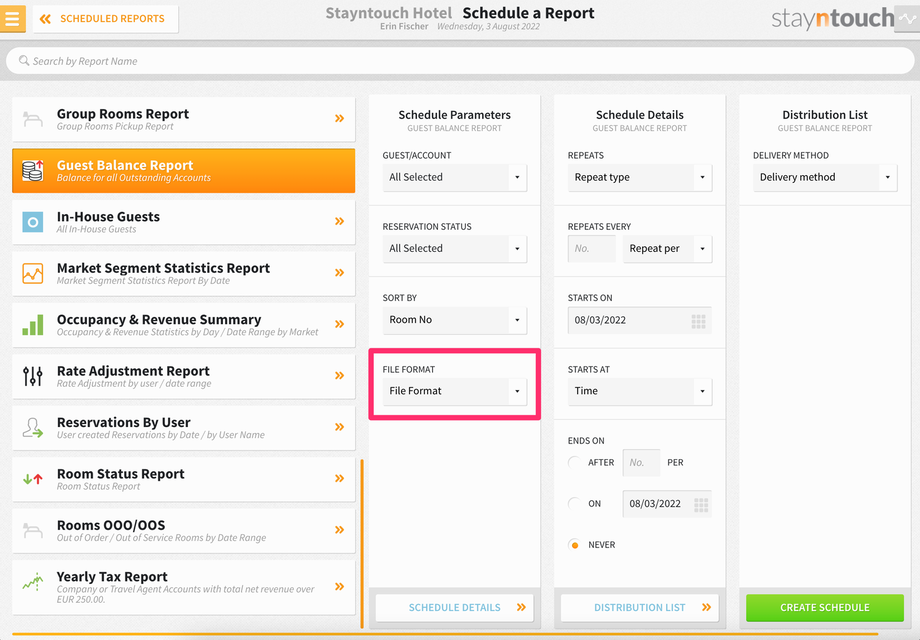Select the Ends On ON radio button
This screenshot has height=640, width=920.
coord(575,503)
